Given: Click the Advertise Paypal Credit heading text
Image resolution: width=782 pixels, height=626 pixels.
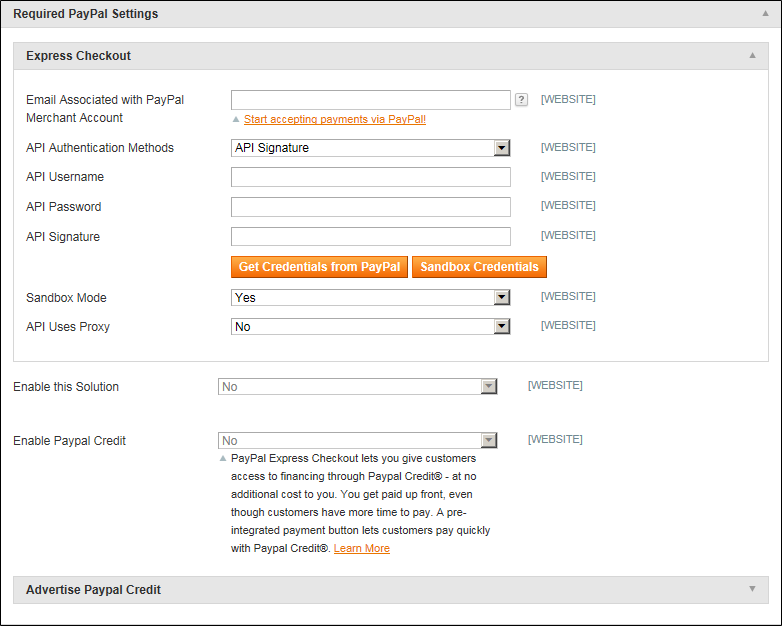Looking at the screenshot, I should [x=93, y=590].
